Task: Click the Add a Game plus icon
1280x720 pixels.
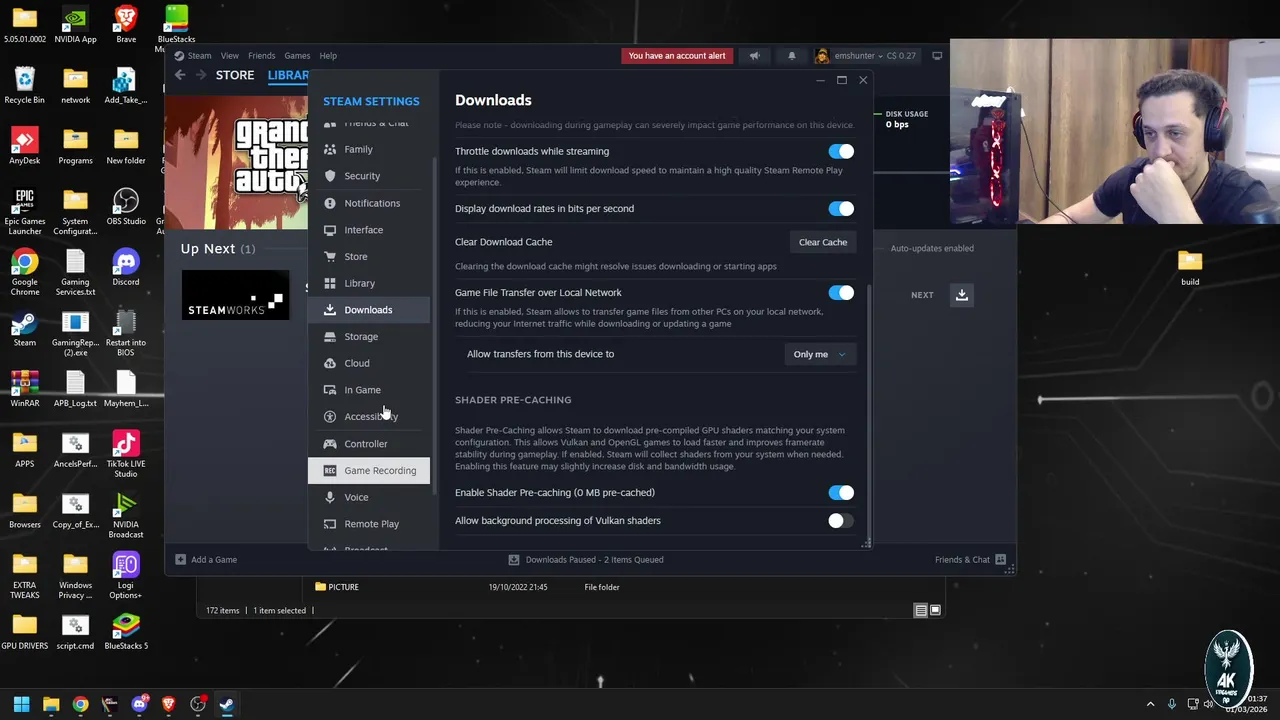Action: click(180, 560)
